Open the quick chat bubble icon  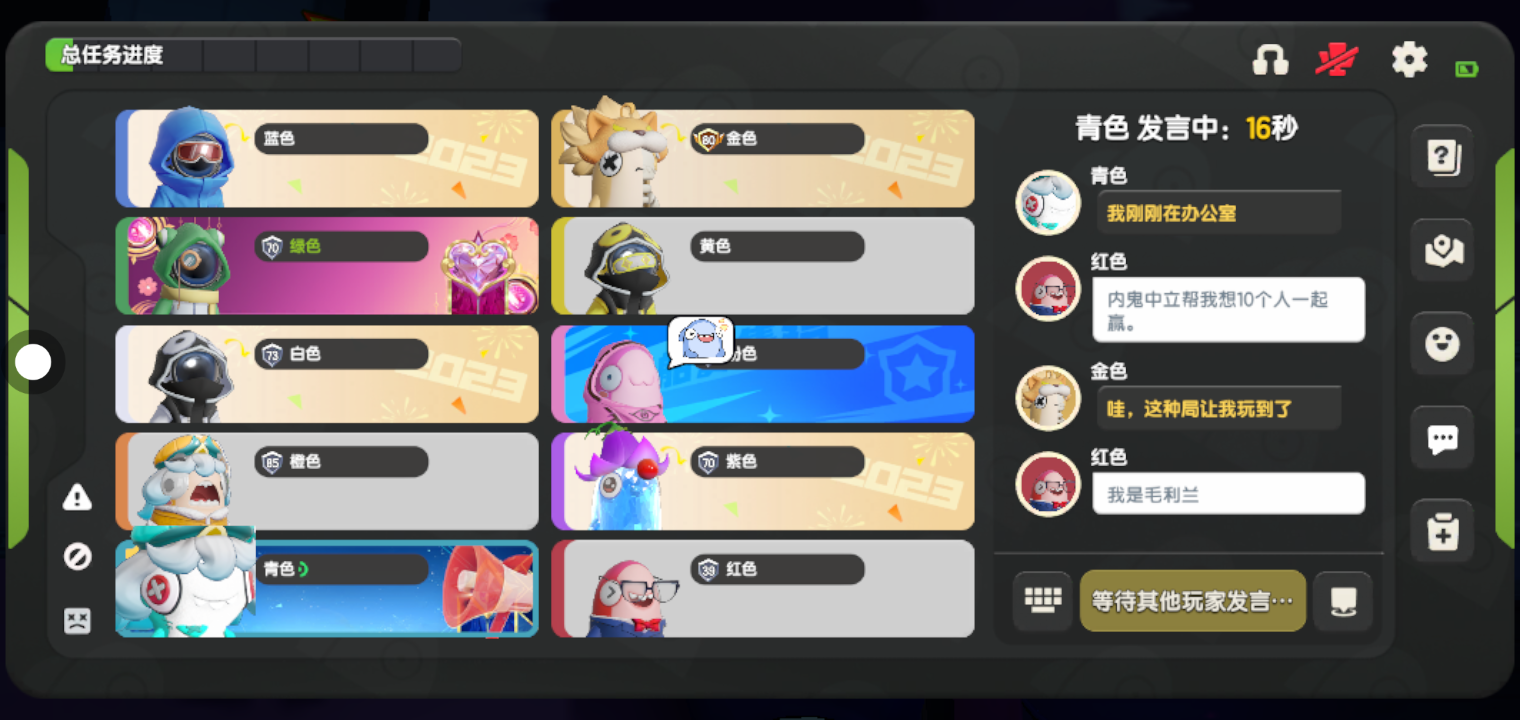tap(1442, 438)
